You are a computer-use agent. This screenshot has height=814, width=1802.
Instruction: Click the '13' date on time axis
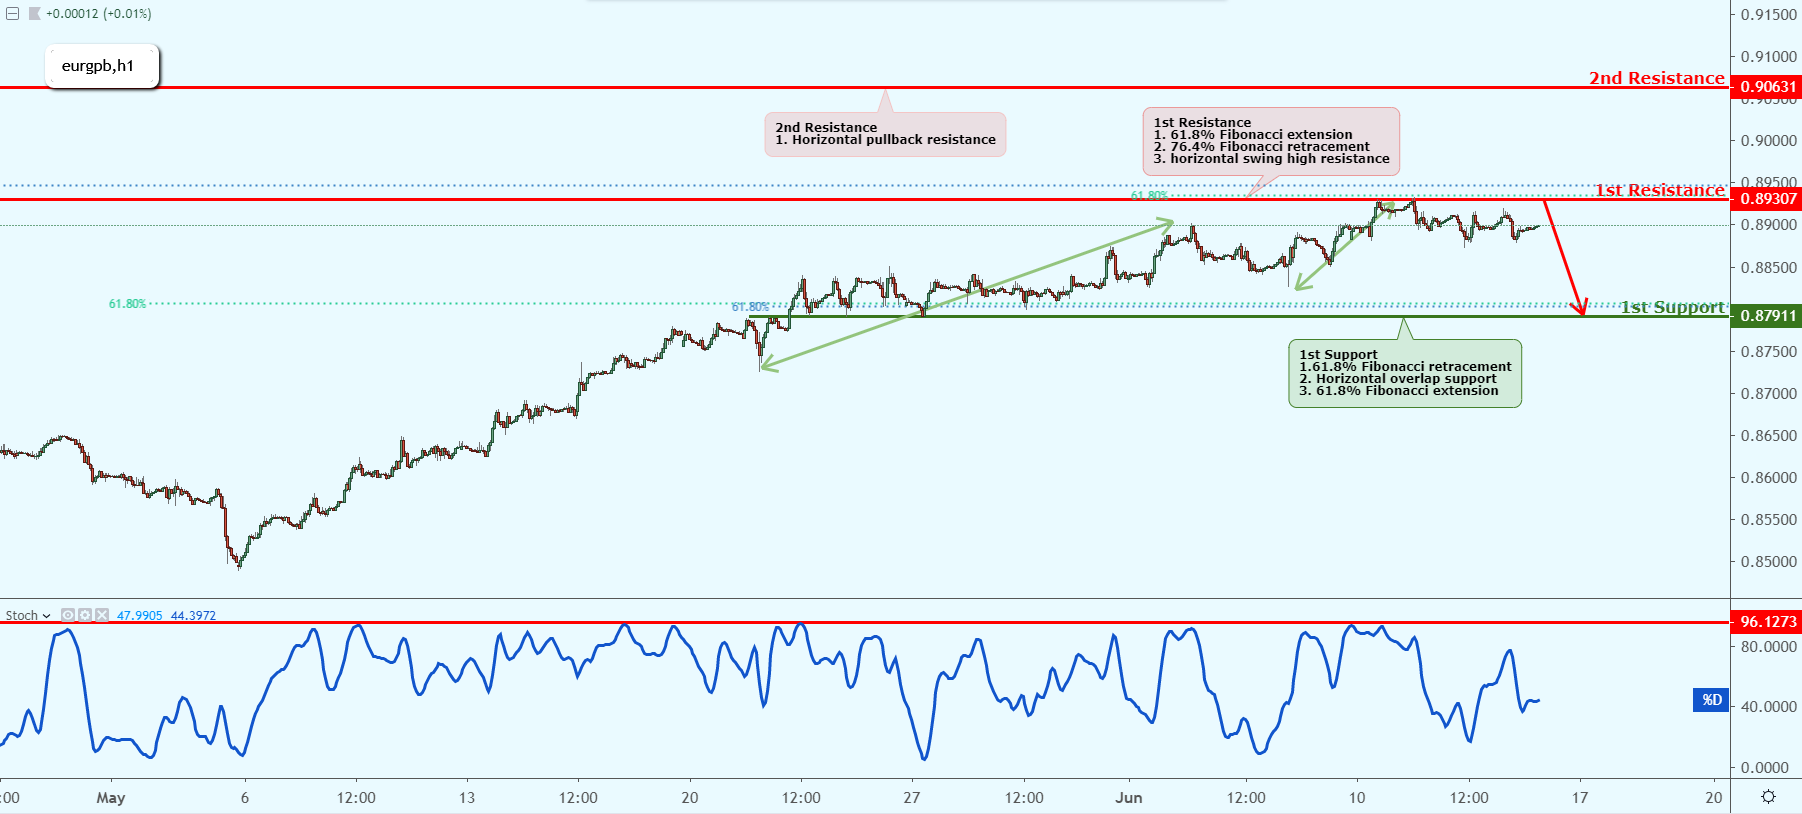coord(466,797)
